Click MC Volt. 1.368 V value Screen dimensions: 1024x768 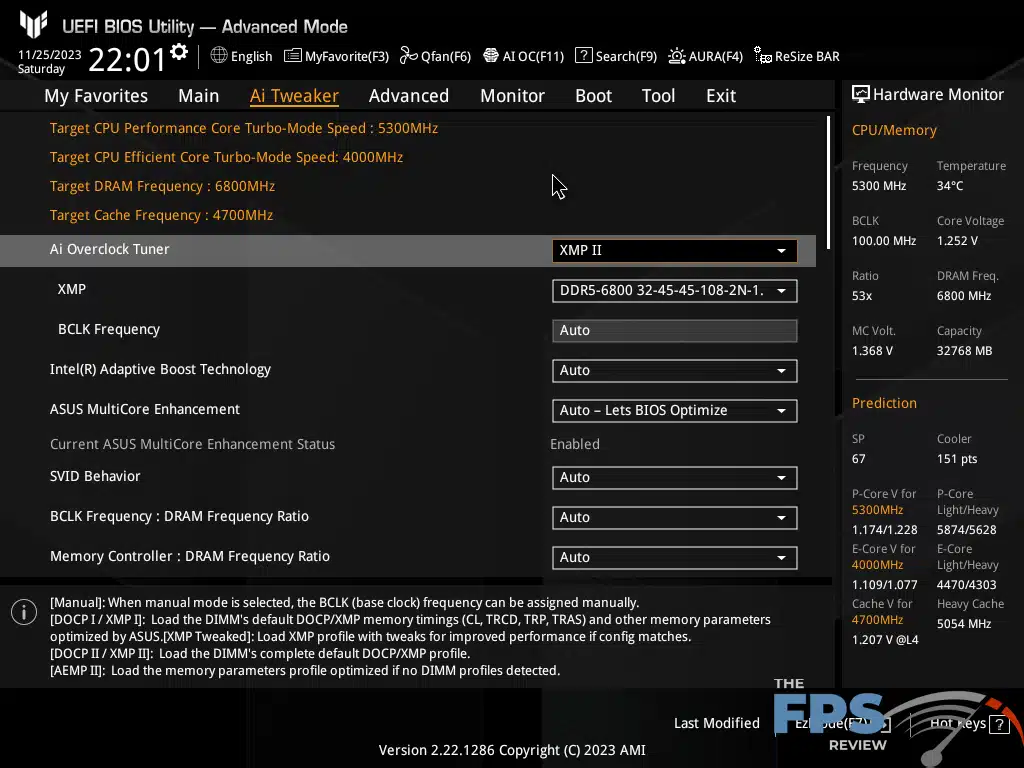tap(872, 351)
